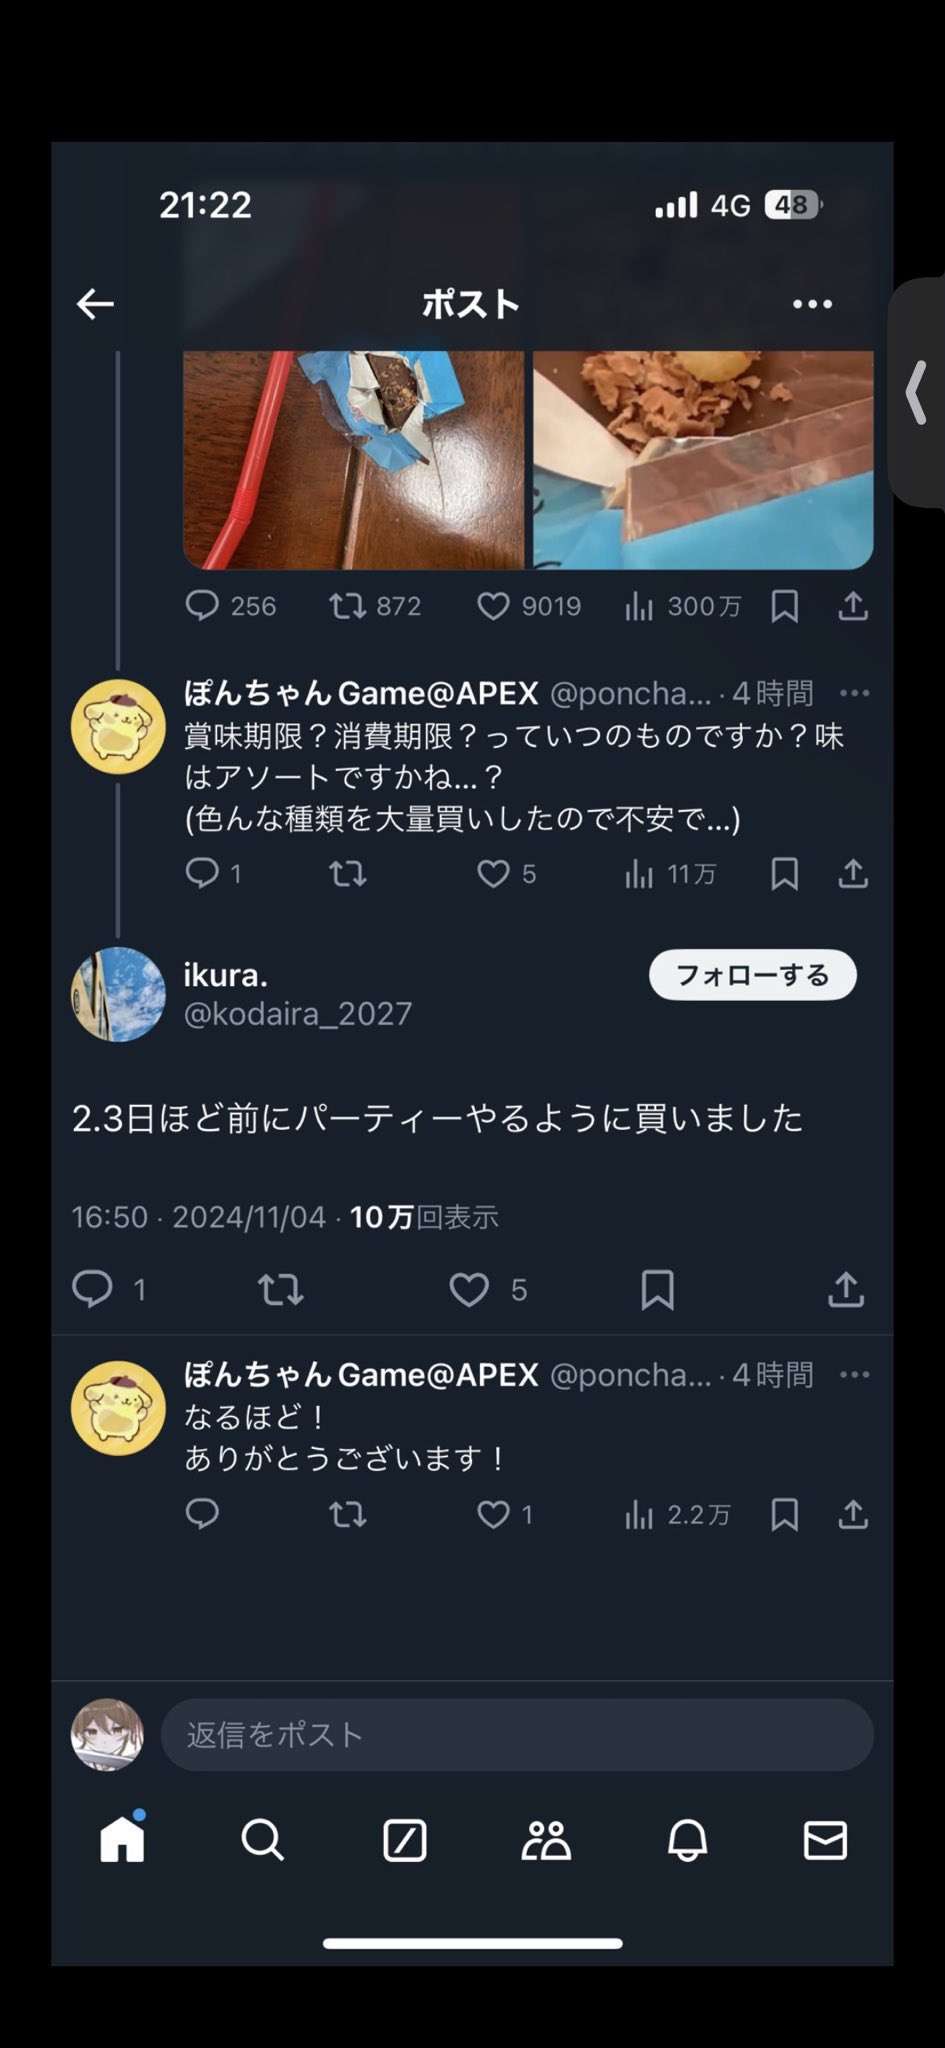The width and height of the screenshot is (945, 2048).
Task: Open the 256 replies on top post
Action: 202,606
